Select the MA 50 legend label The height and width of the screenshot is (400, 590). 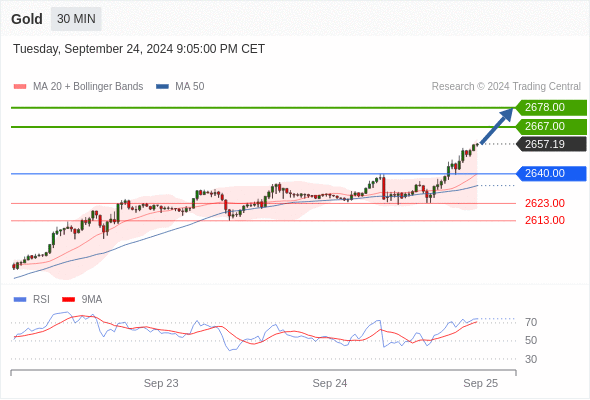(x=190, y=87)
